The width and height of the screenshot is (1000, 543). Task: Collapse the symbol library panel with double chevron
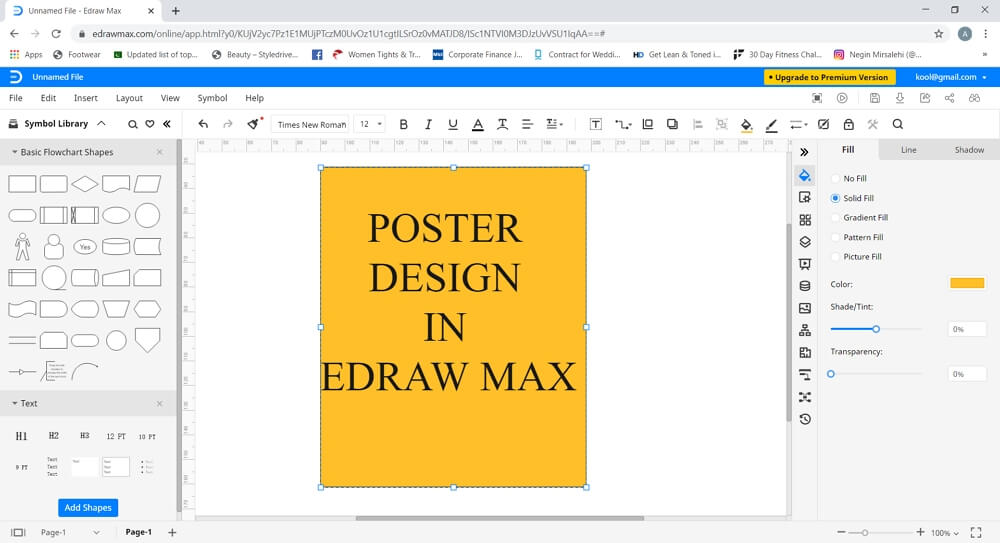[x=167, y=124]
